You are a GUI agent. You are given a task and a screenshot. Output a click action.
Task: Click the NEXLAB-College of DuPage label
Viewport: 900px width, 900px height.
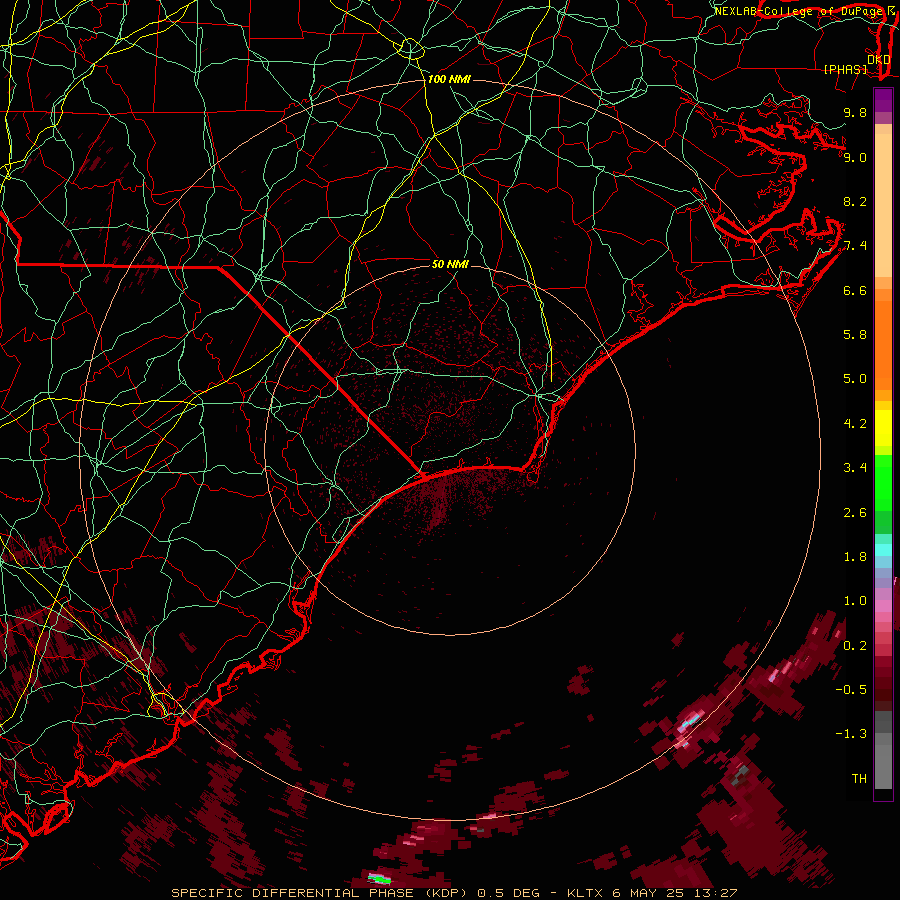(x=799, y=11)
